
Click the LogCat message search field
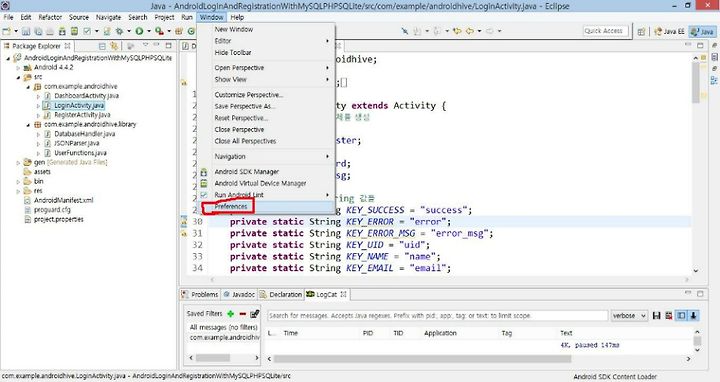click(437, 315)
